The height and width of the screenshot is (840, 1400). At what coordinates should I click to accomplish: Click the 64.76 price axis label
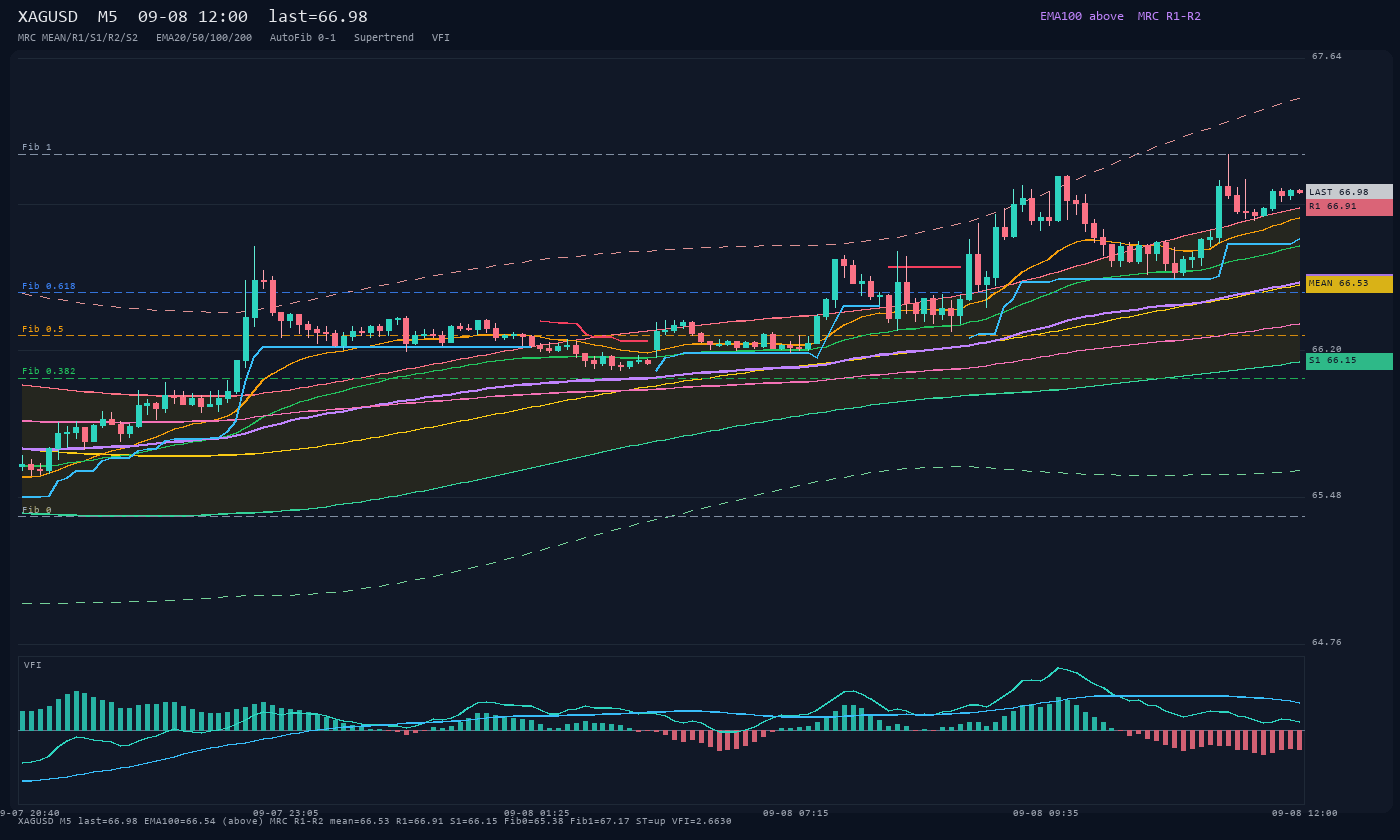click(x=1327, y=643)
